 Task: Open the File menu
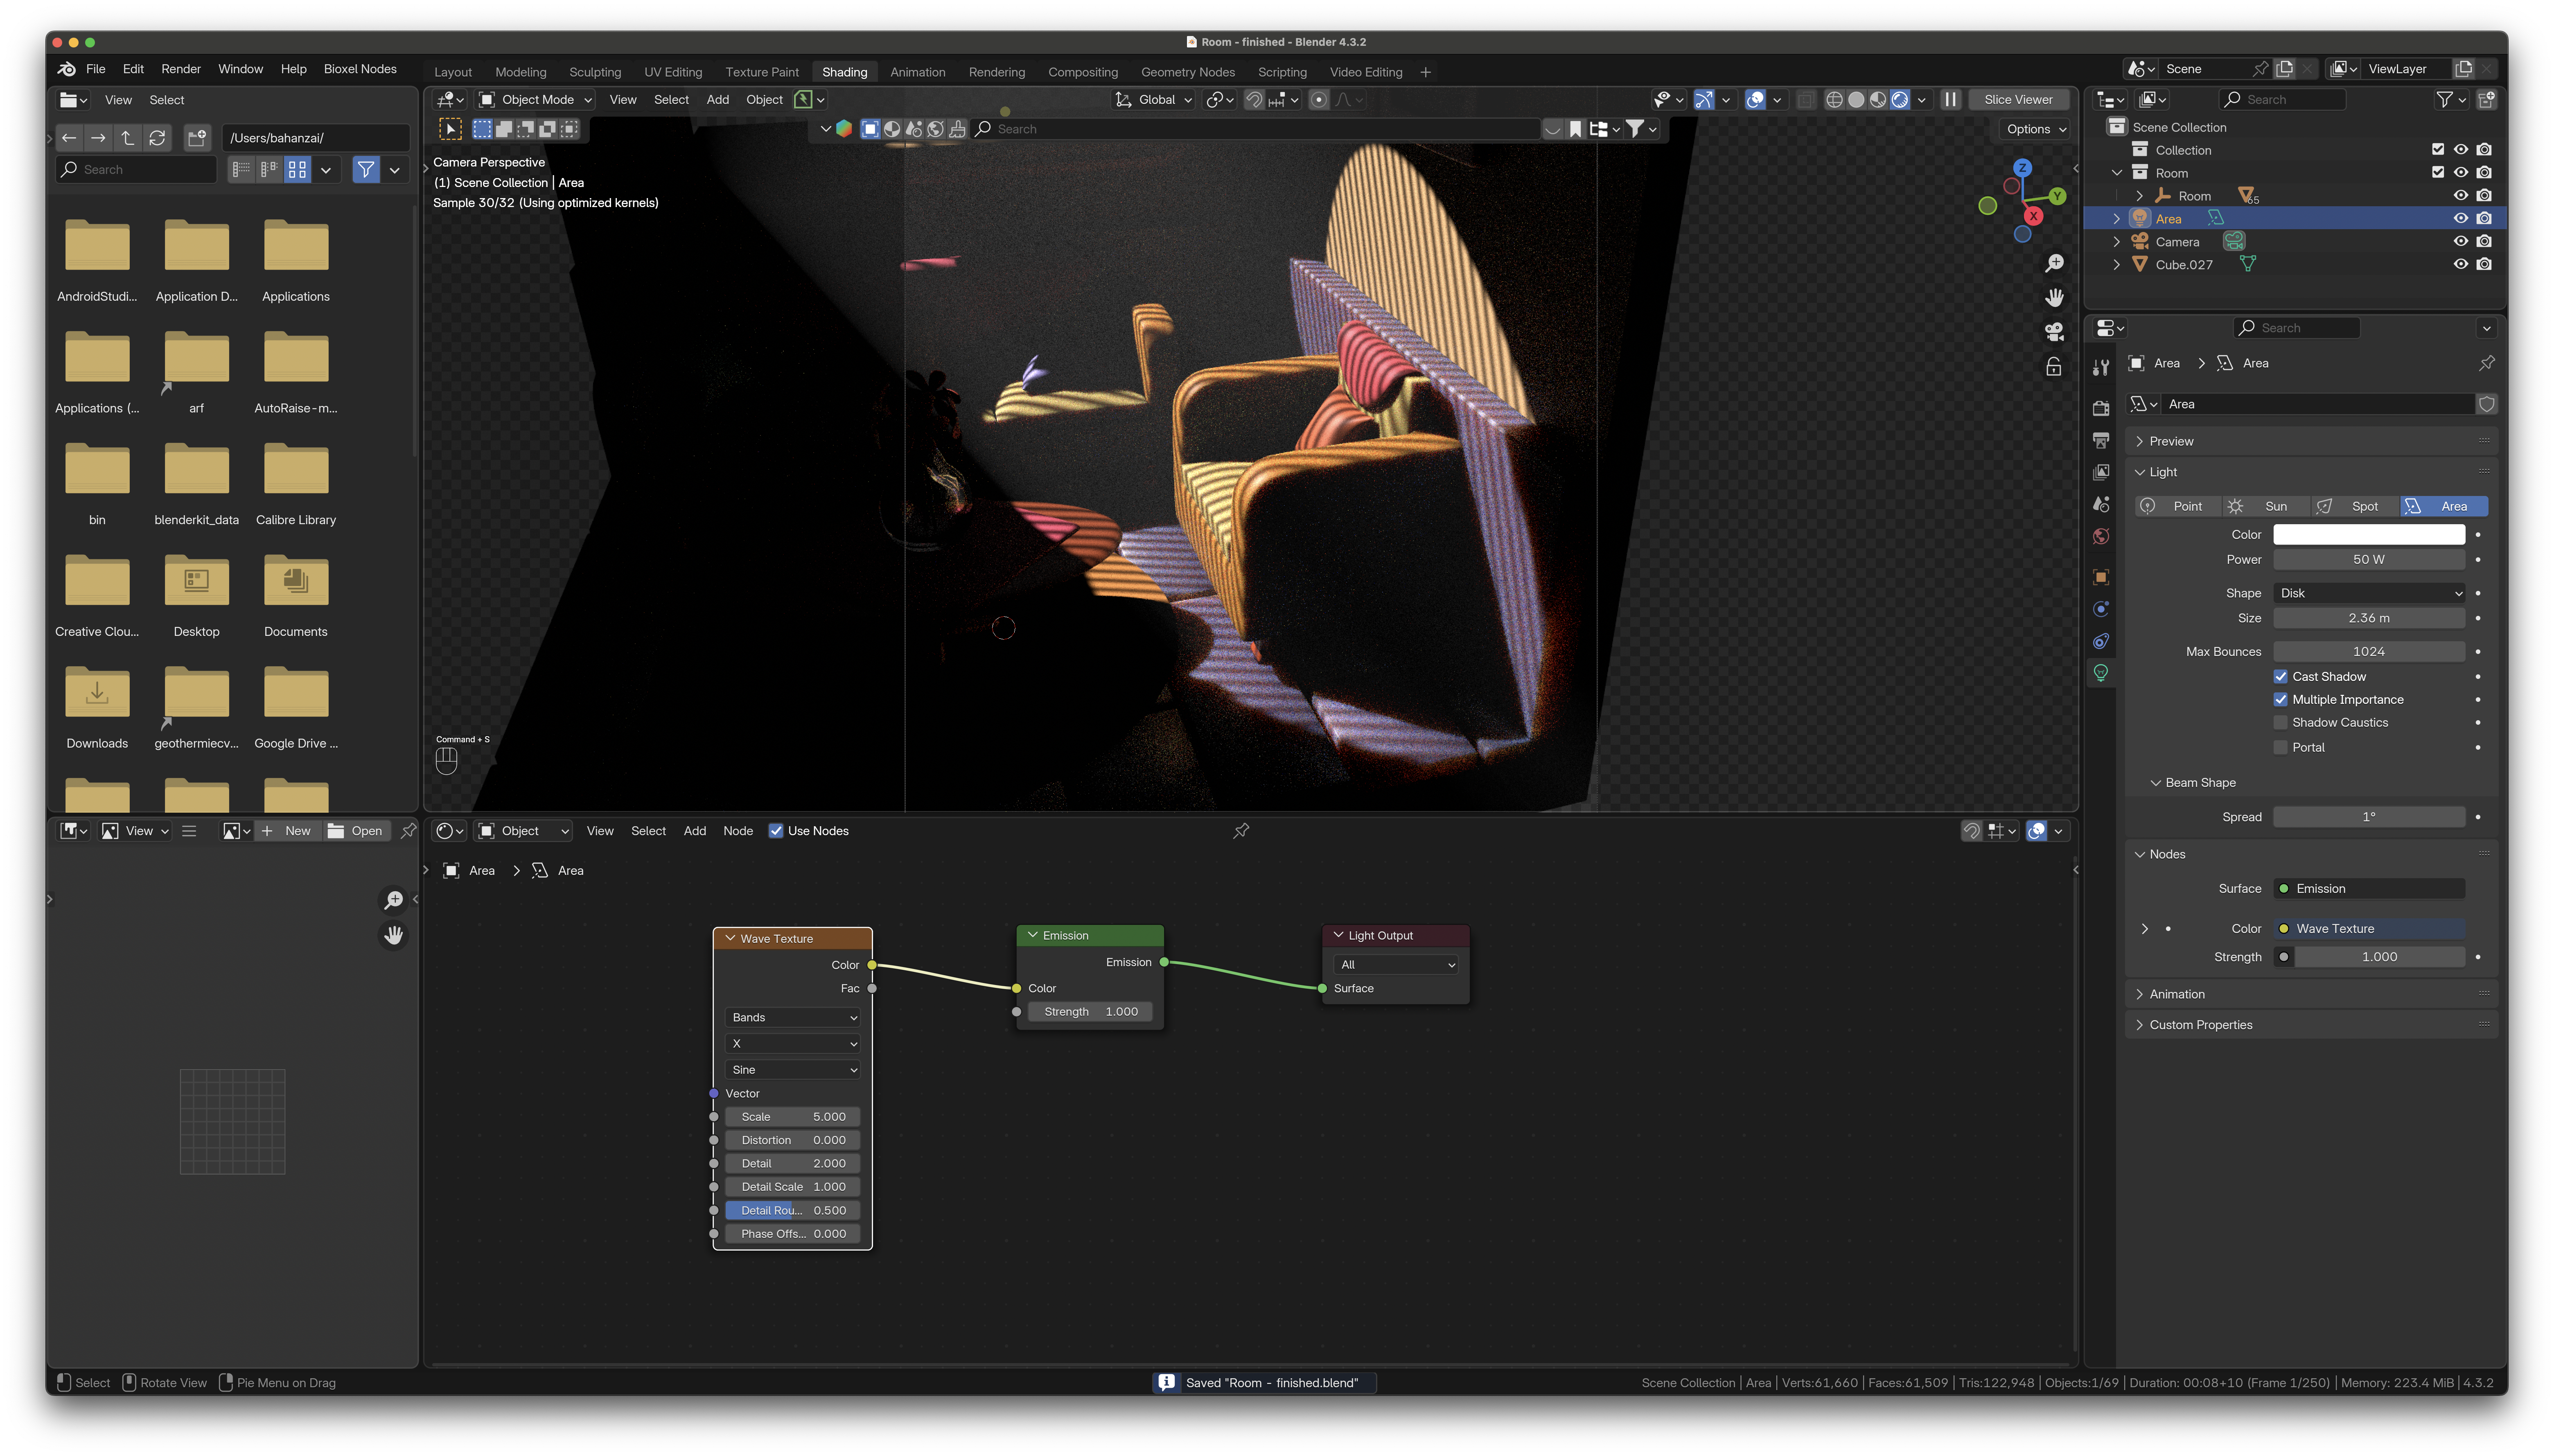coord(96,69)
